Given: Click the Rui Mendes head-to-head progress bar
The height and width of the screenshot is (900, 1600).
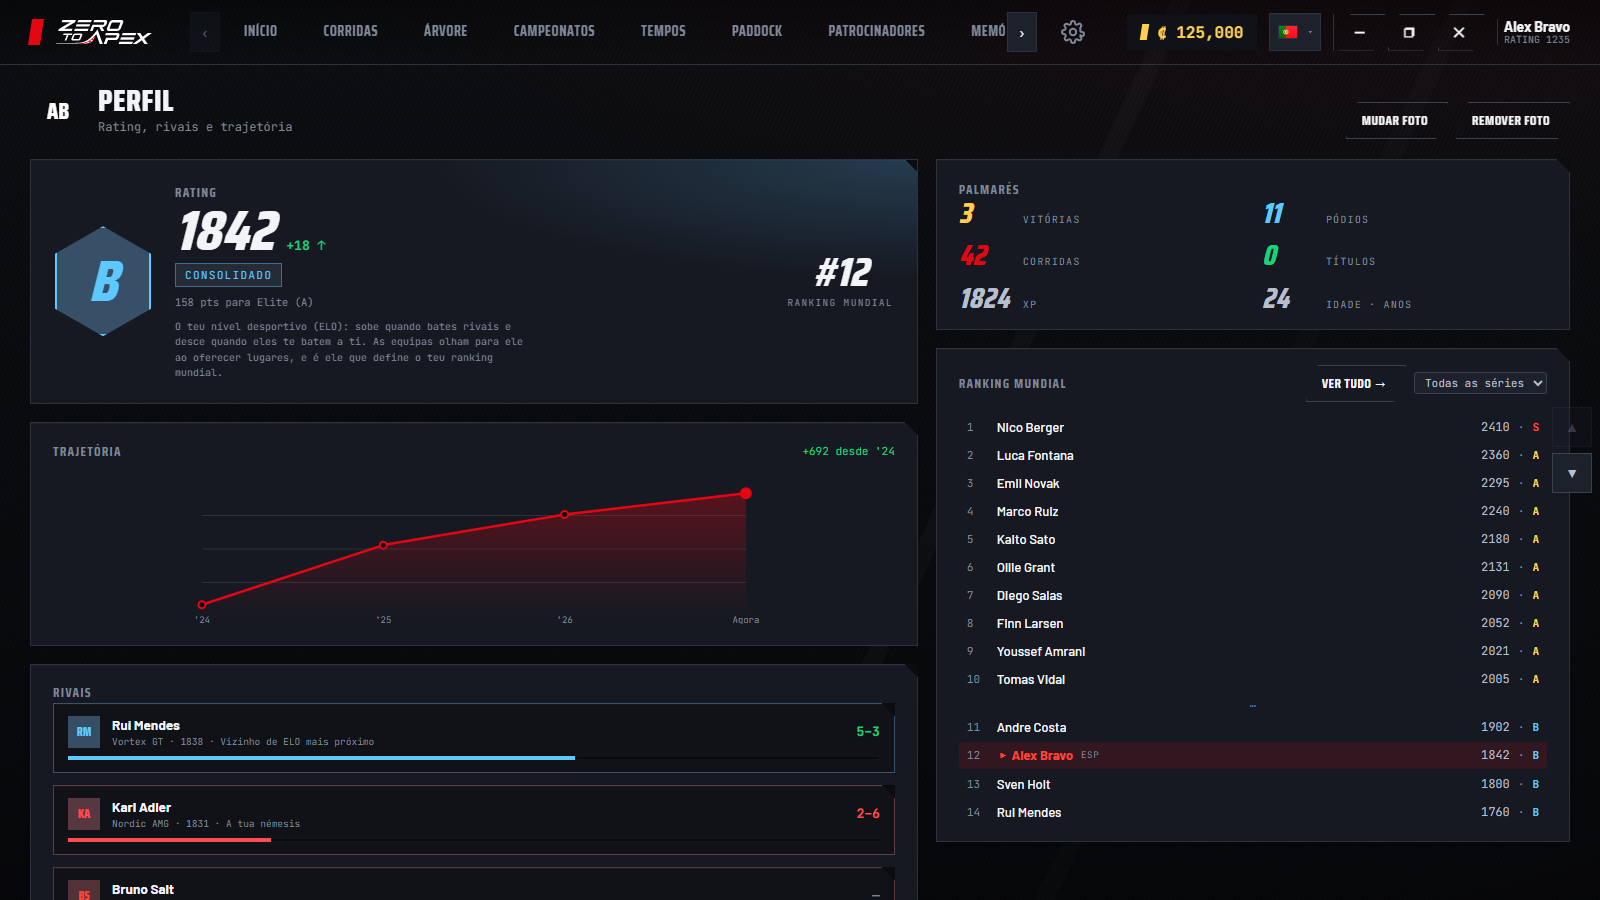Looking at the screenshot, I should (474, 758).
